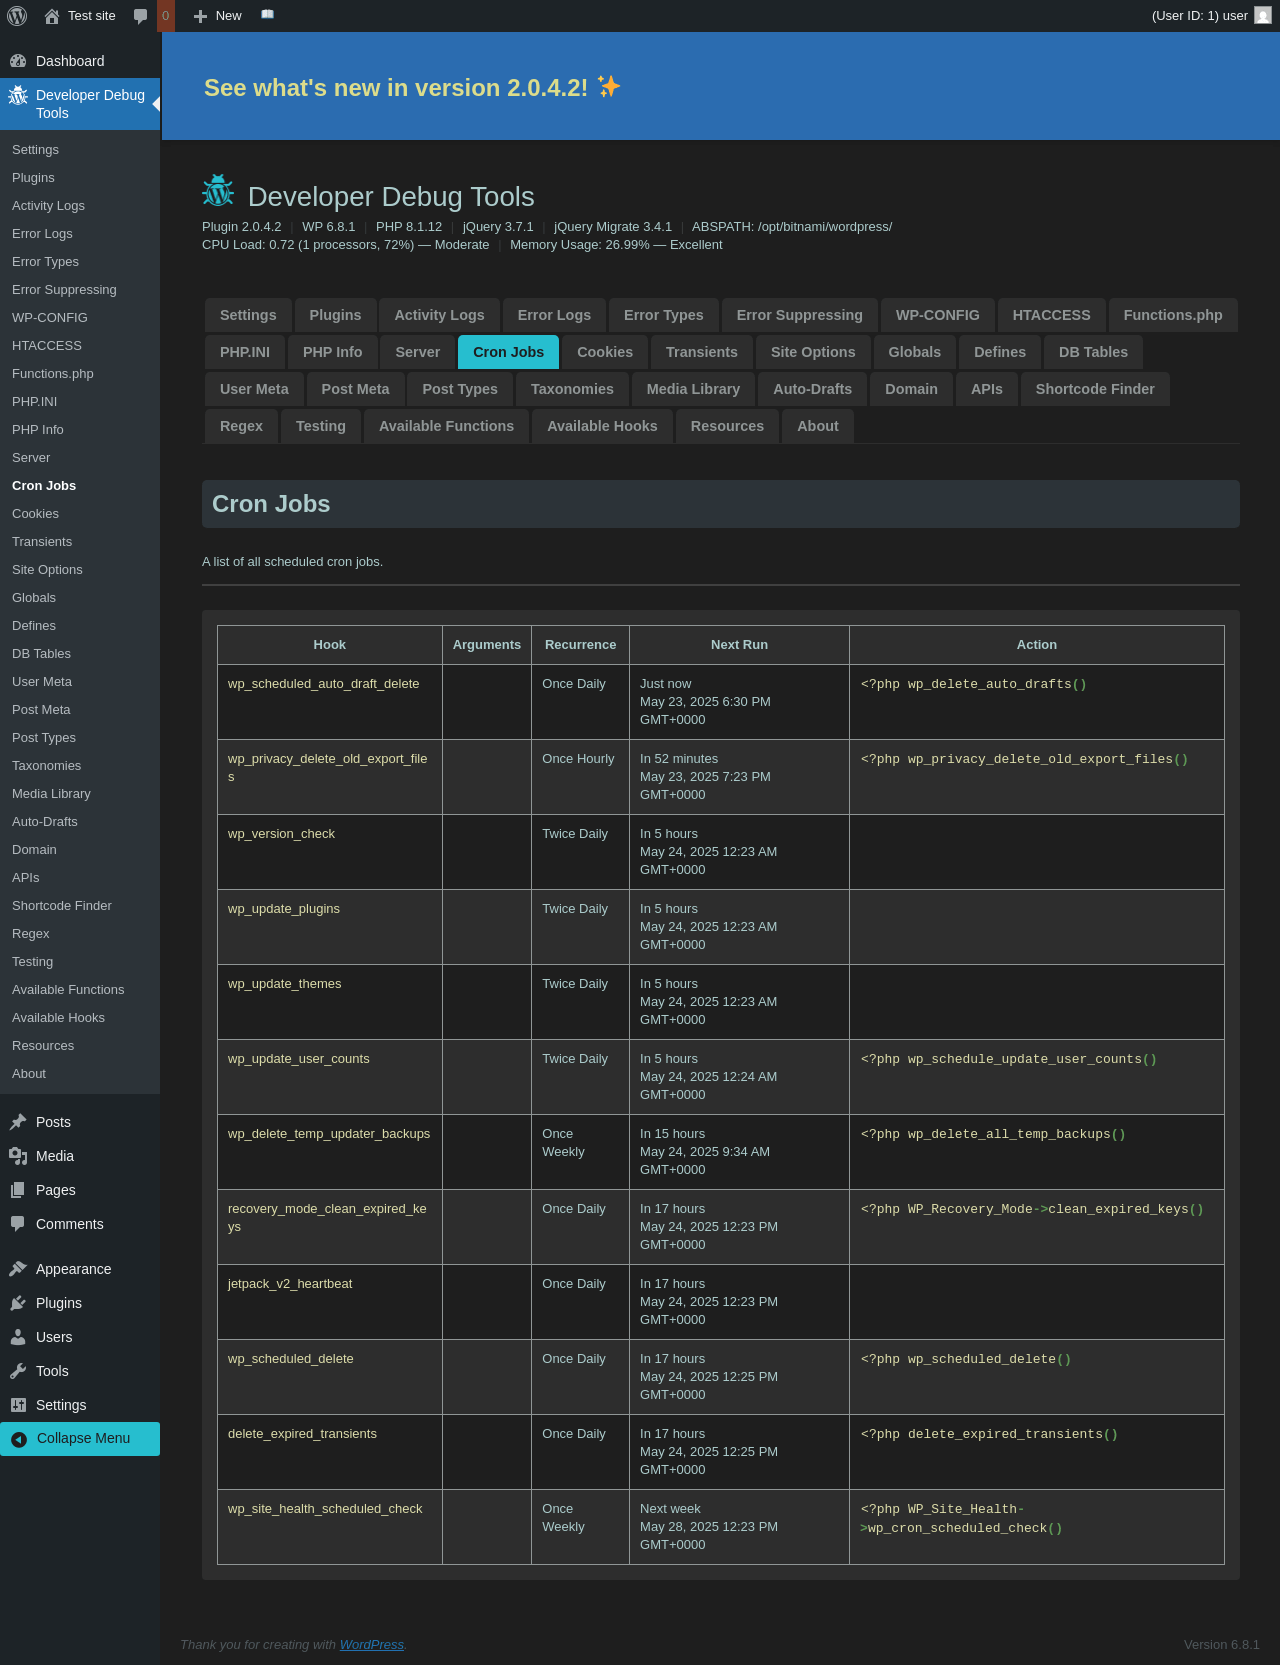Viewport: 1280px width, 1665px height.
Task: Click the WordPress link in footer
Action: [371, 1645]
